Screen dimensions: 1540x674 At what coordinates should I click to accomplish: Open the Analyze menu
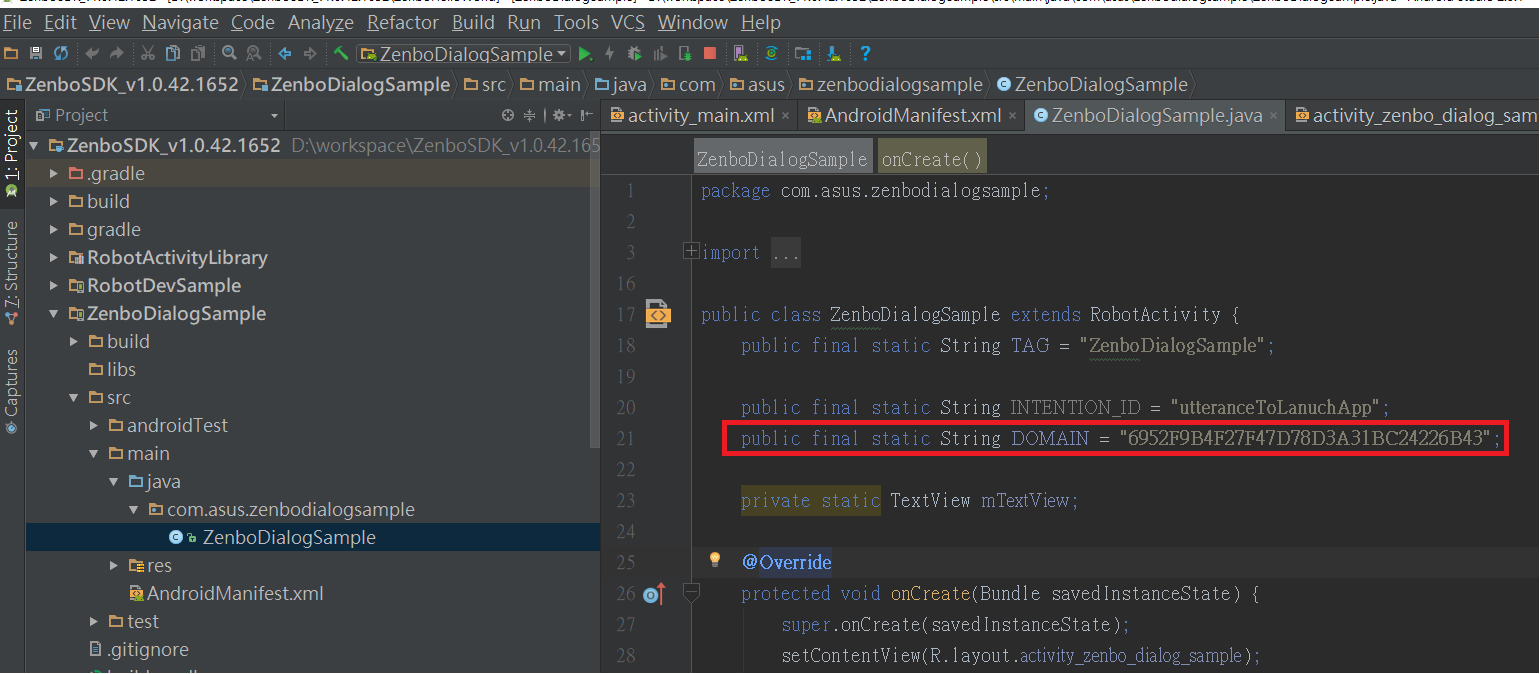(321, 22)
